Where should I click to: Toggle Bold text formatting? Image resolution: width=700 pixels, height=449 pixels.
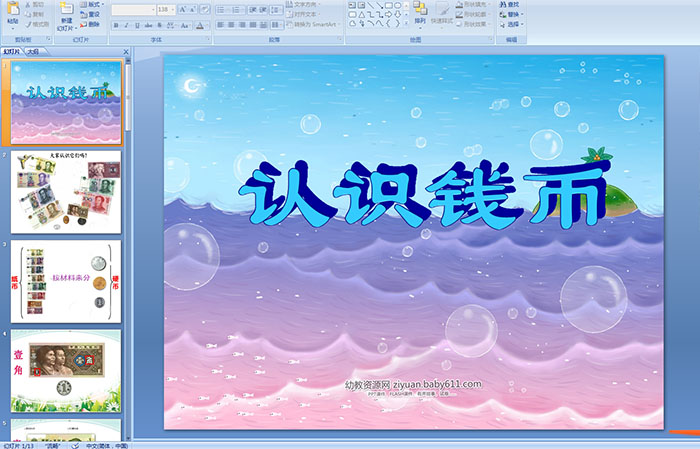[x=115, y=24]
